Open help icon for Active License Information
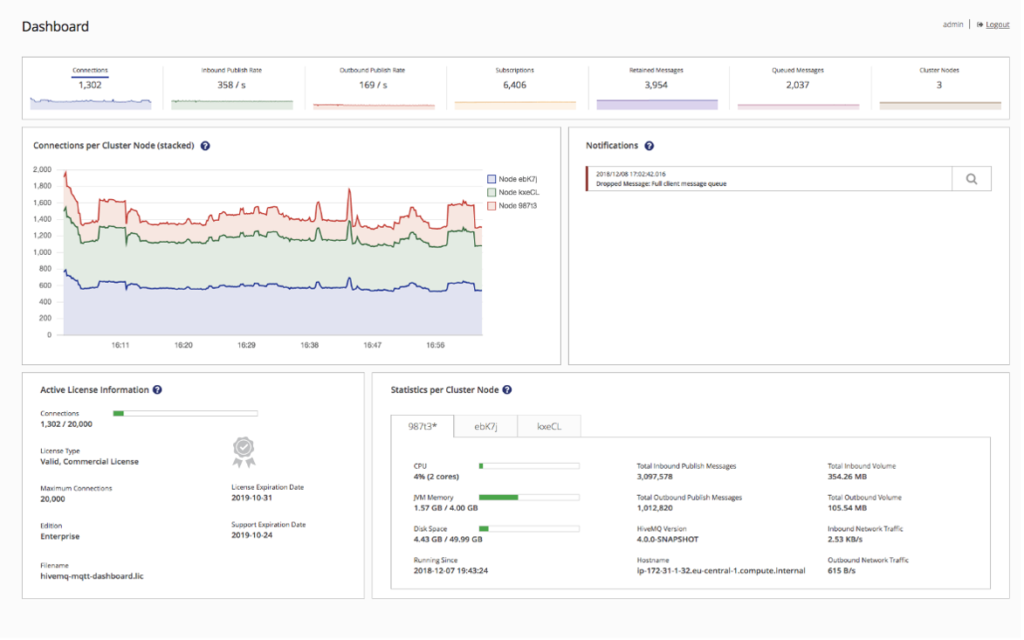This screenshot has width=1024, height=640. click(157, 390)
